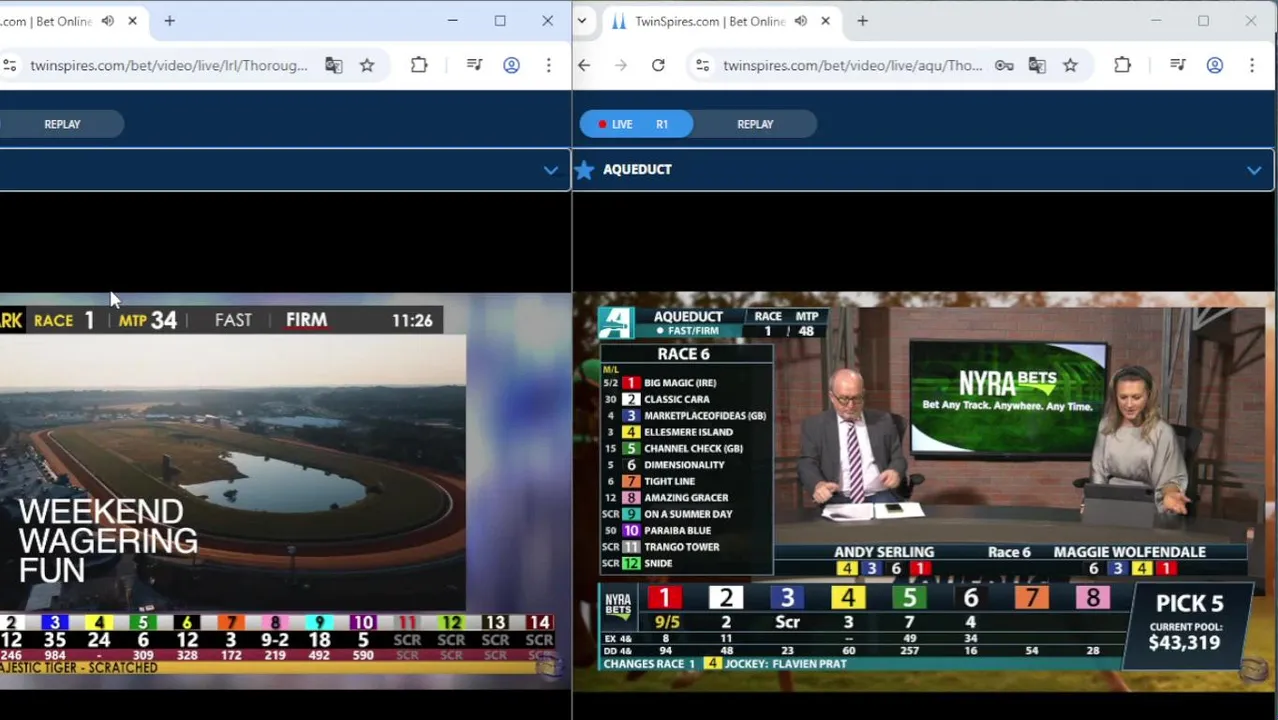Click ANDY SERLING name caption

coord(884,552)
